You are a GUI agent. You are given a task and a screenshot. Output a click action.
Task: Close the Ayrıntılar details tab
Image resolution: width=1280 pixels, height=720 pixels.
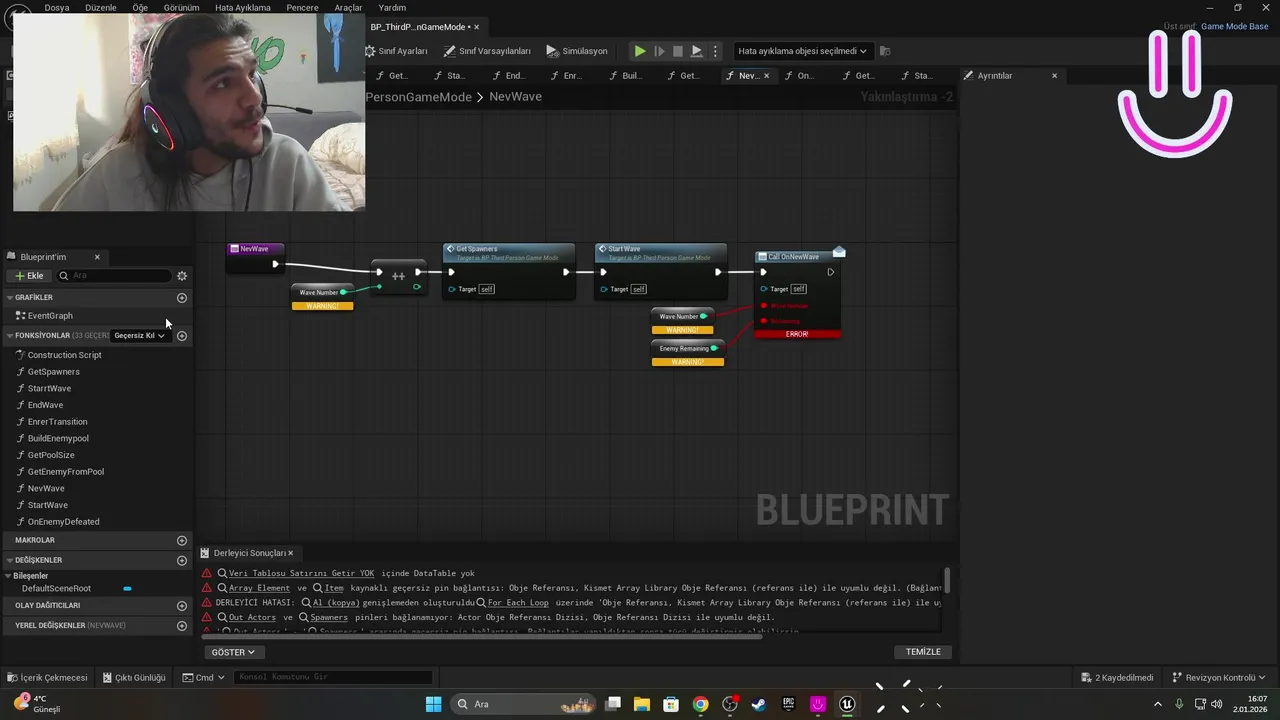1054,76
